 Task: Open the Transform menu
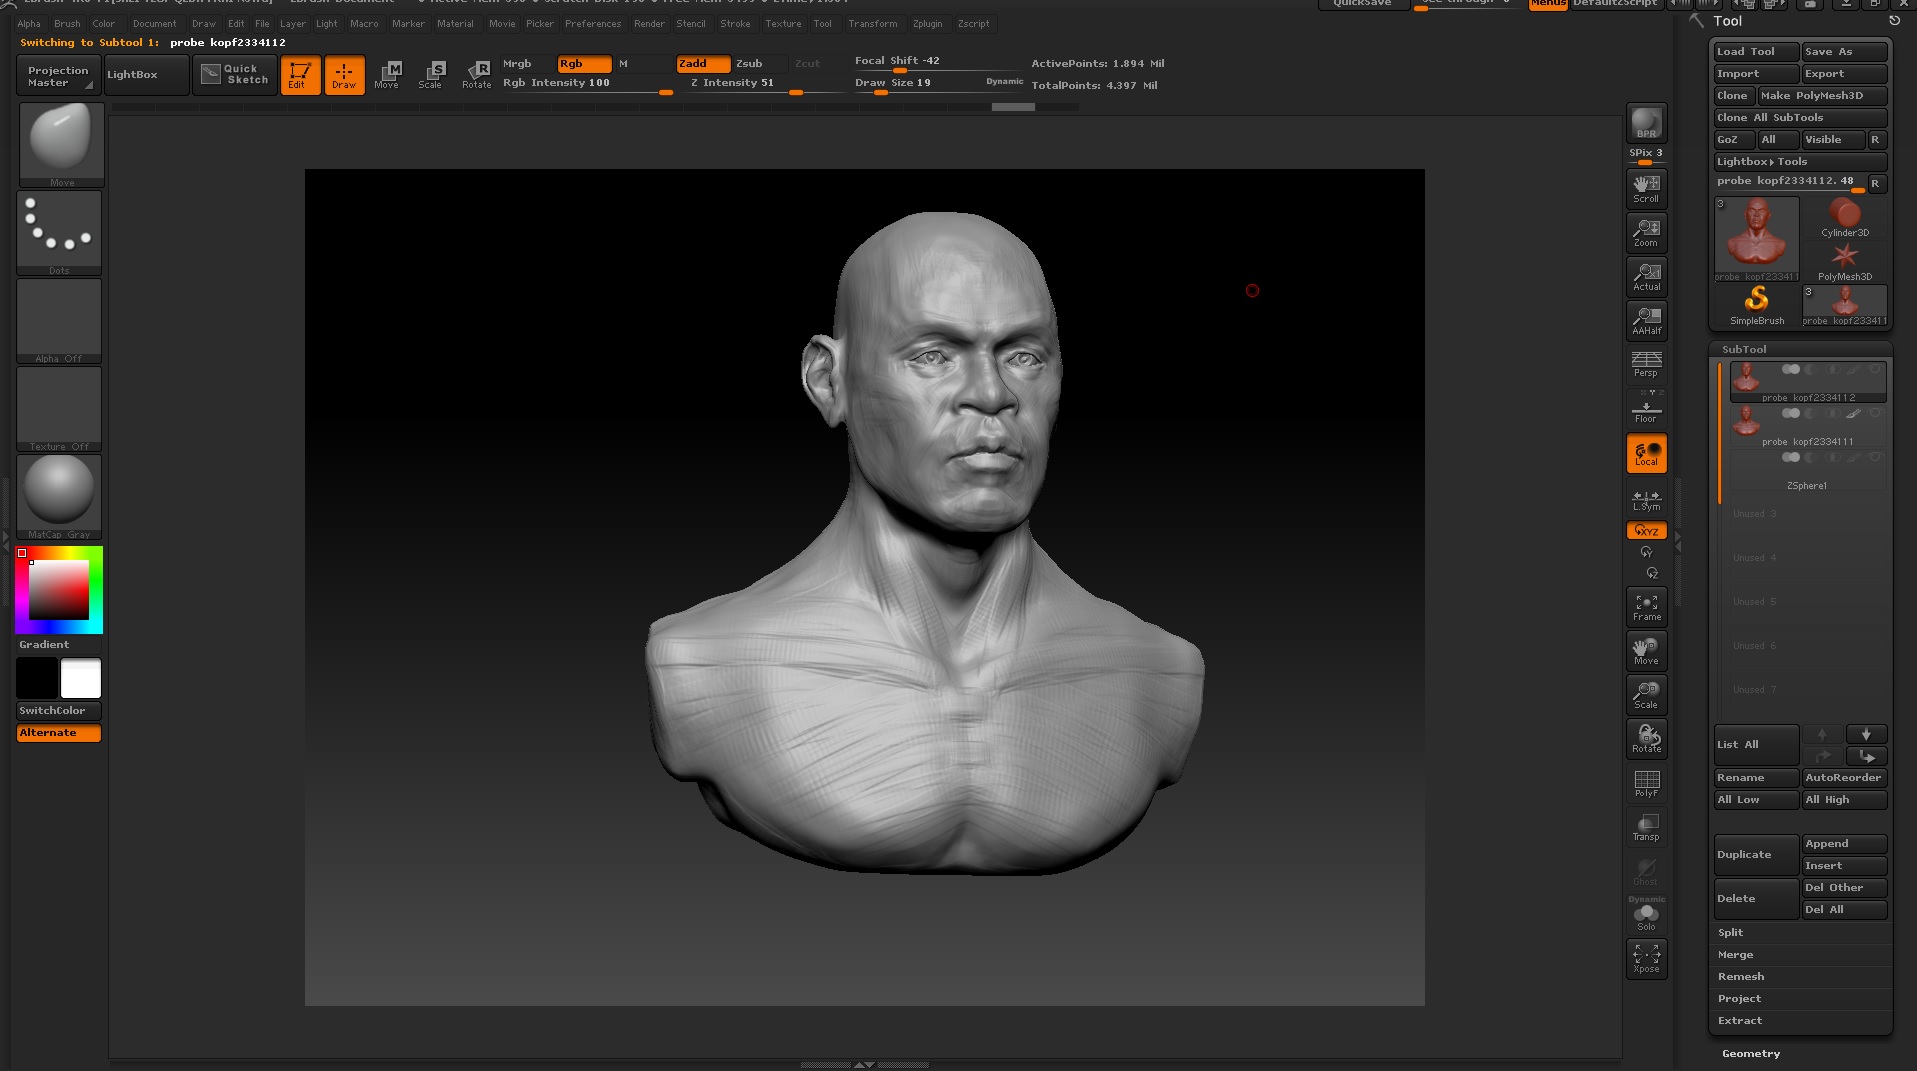click(873, 23)
